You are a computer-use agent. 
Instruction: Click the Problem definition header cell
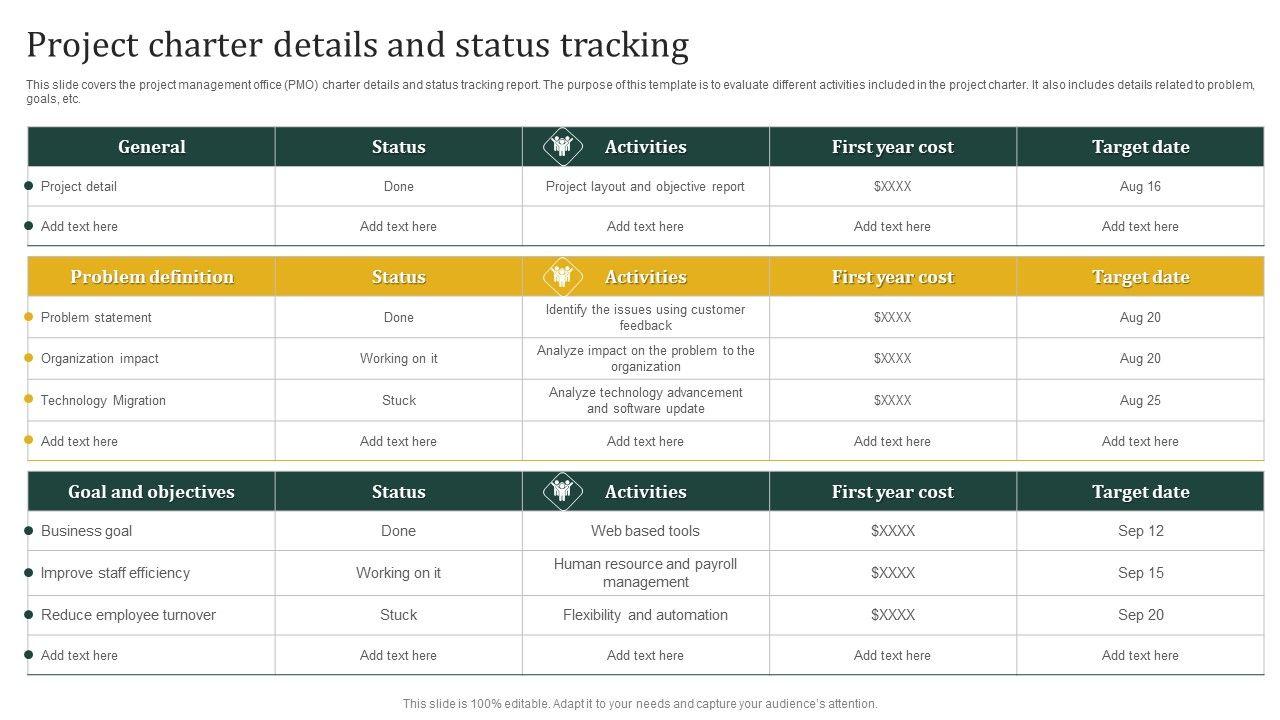pos(152,277)
